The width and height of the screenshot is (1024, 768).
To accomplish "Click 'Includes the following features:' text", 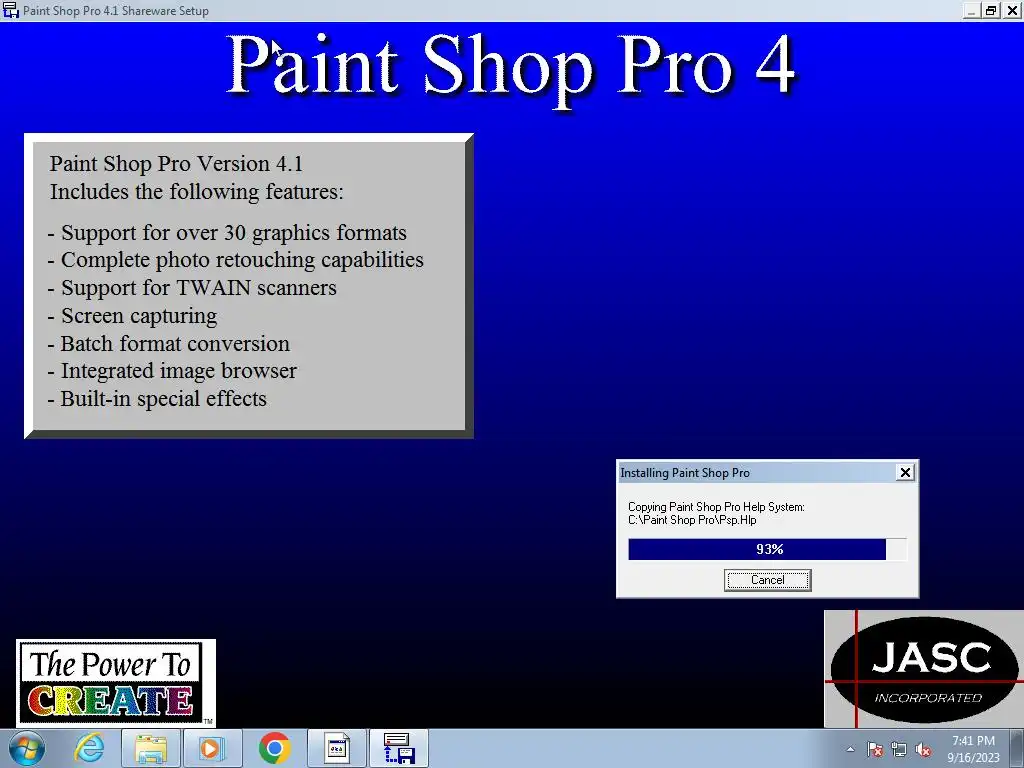I will 197,192.
